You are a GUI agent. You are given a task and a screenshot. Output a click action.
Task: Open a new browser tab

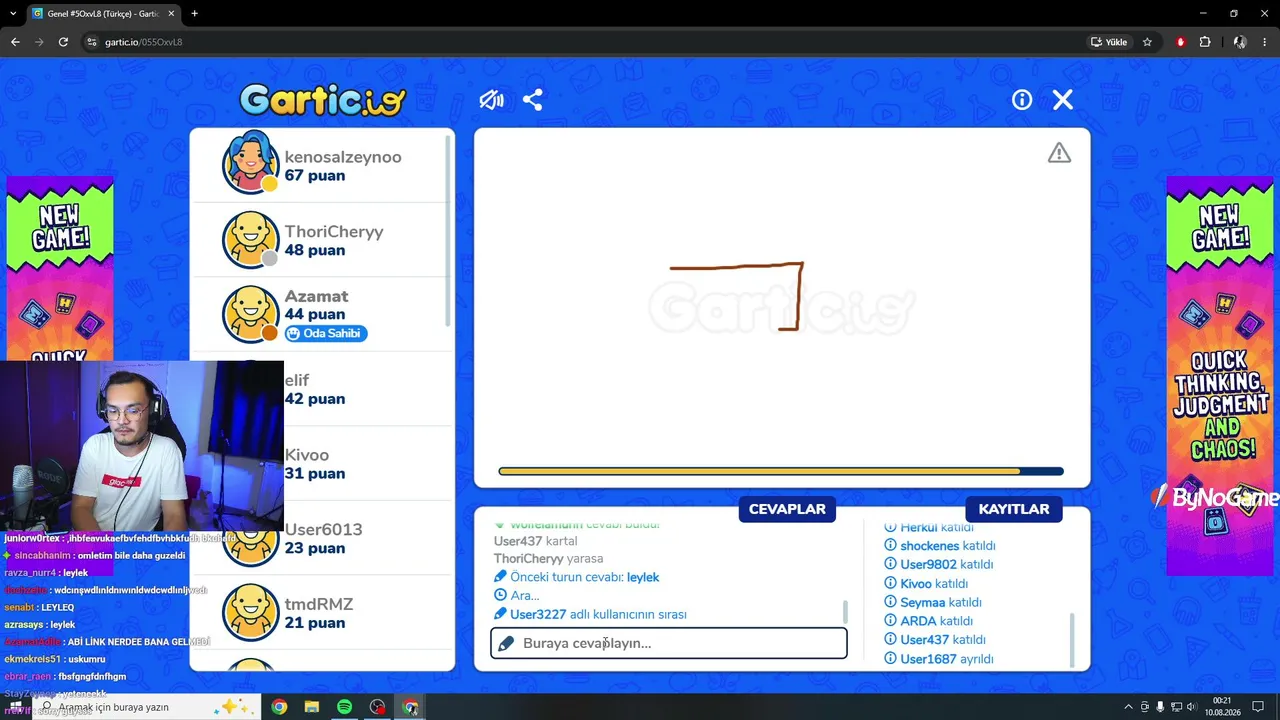pyautogui.click(x=194, y=14)
